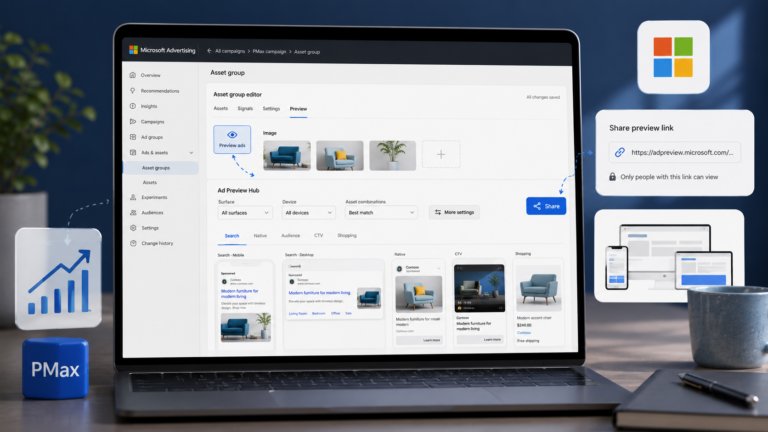Viewport: 768px width, 432px height.
Task: Open Campaigns in the sidebar
Action: [152, 121]
